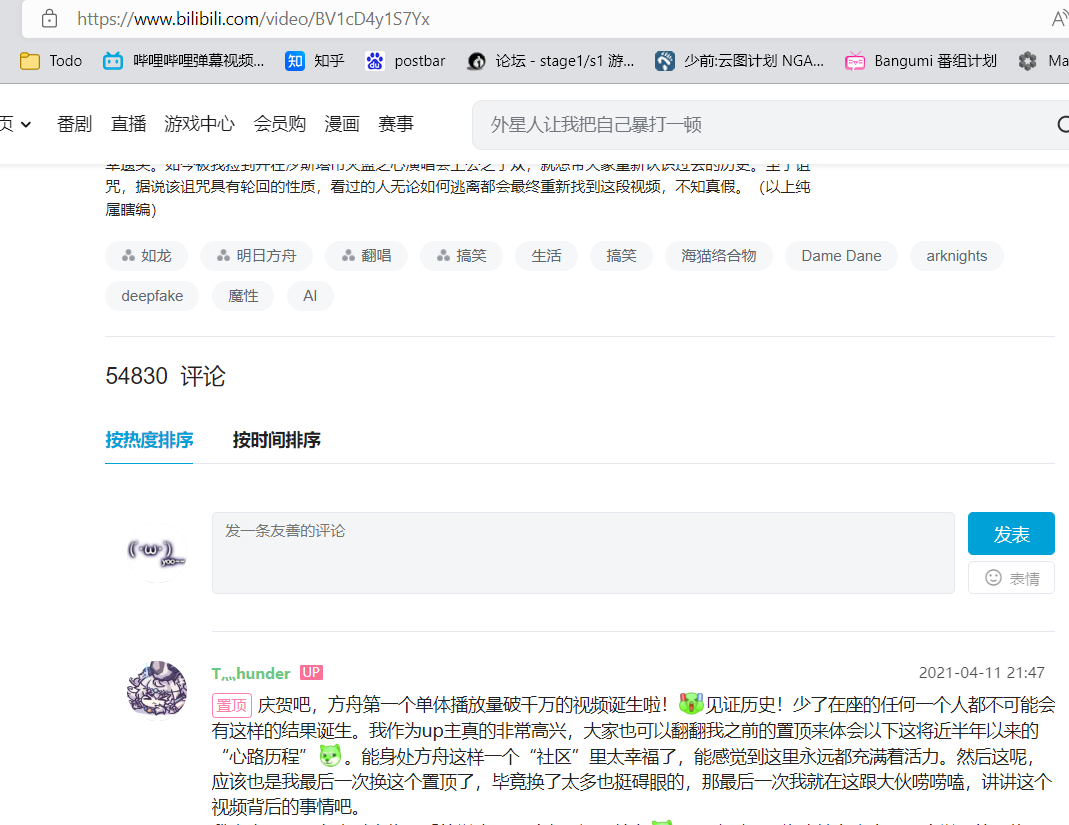Click your own avatar beside comment box
Image resolution: width=1069 pixels, height=825 pixels.
coord(157,553)
